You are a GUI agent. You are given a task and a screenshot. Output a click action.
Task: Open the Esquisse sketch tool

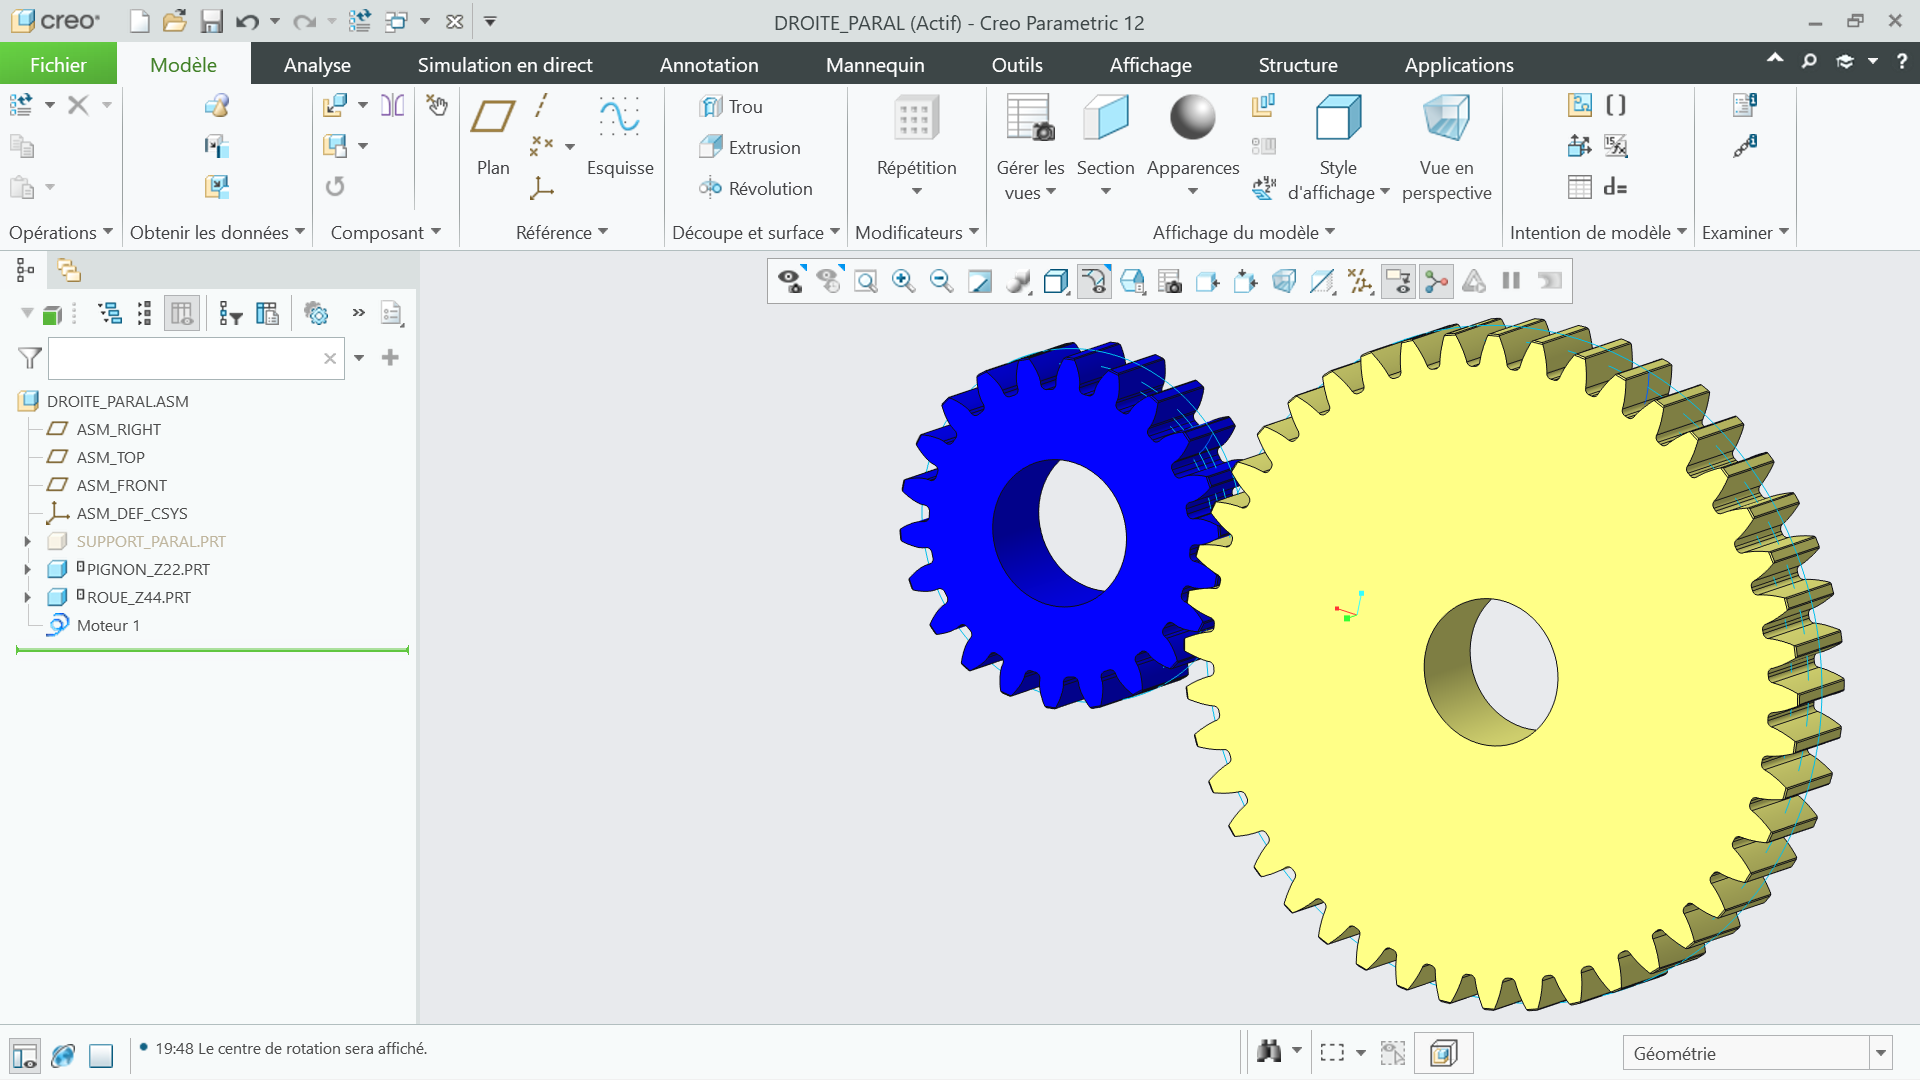[x=620, y=136]
